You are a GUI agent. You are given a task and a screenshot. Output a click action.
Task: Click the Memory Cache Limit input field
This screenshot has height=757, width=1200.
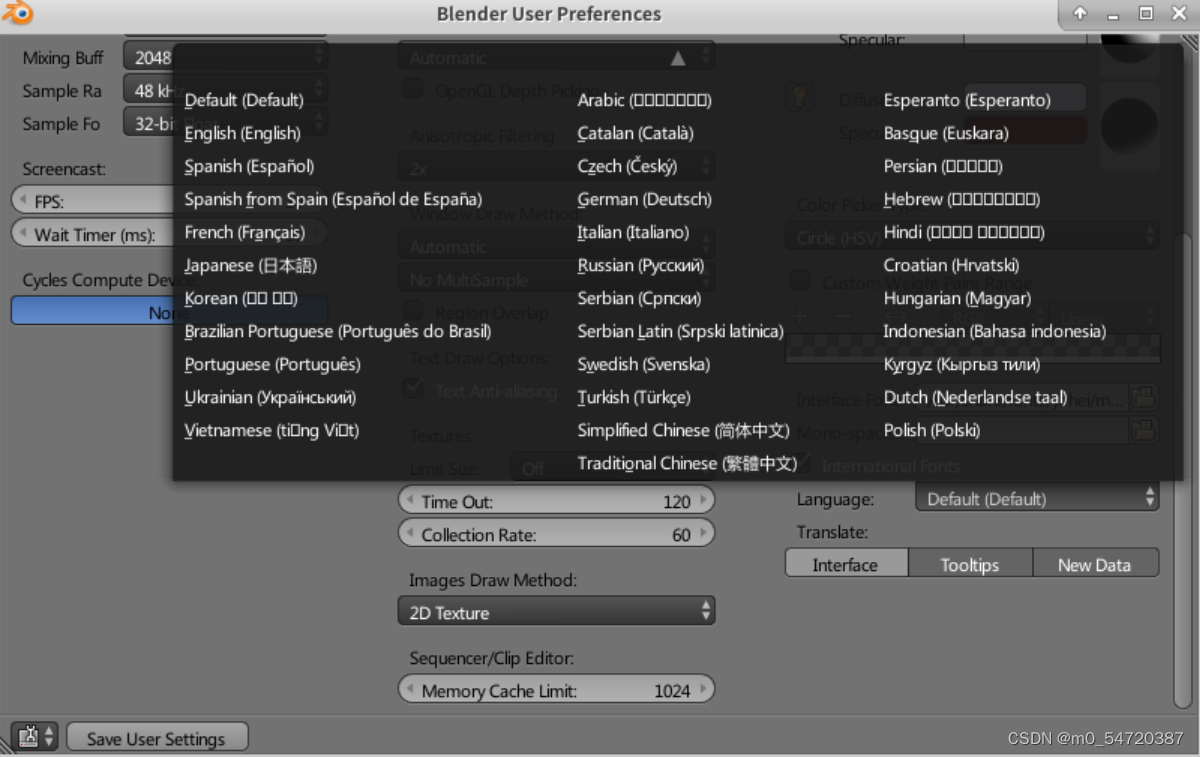click(556, 690)
